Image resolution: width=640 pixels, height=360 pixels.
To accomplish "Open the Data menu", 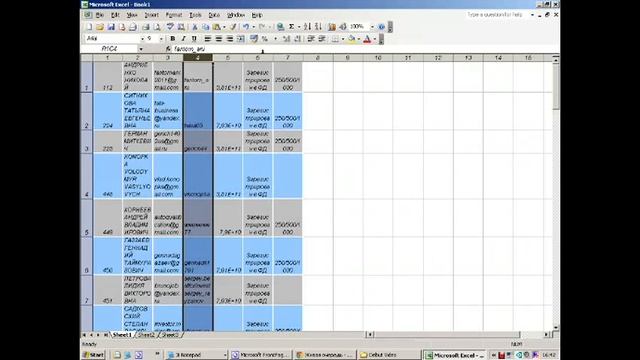I will (214, 15).
